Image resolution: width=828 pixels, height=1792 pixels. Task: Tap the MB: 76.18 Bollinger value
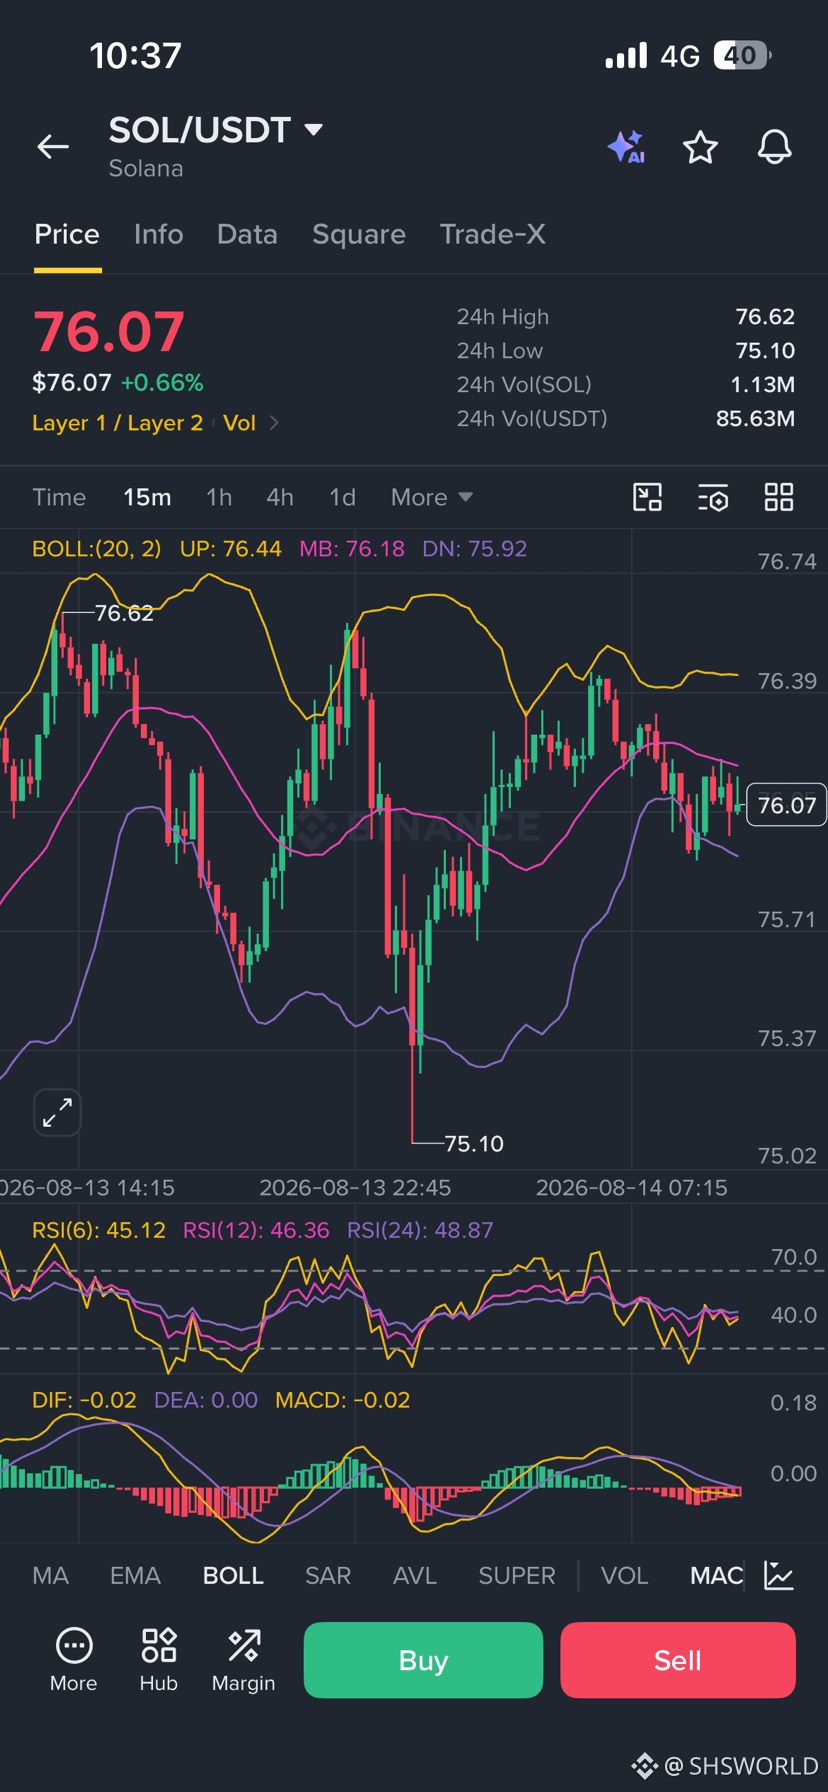[x=352, y=549]
